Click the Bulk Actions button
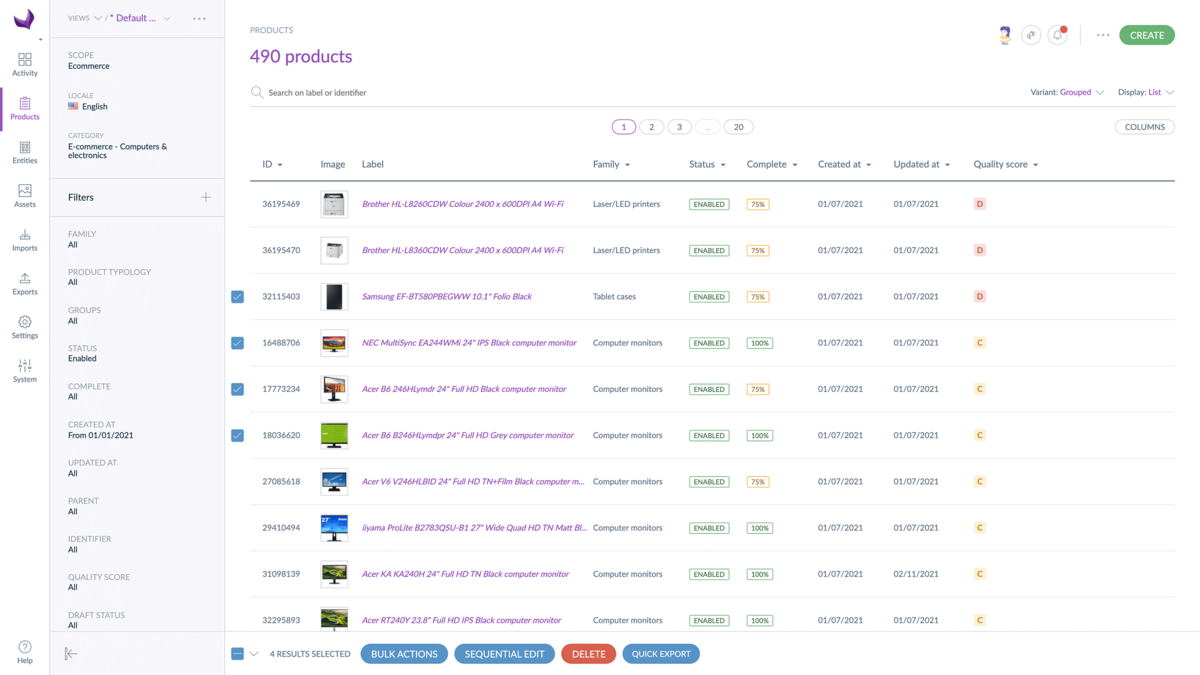1200x675 pixels. (404, 654)
